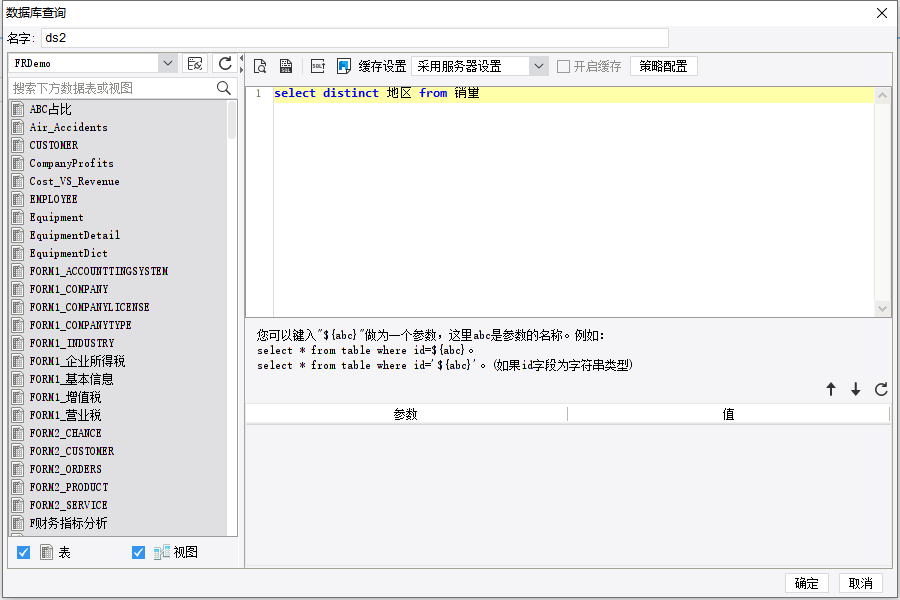Select the FORM1_营业税 table
Image resolution: width=900 pixels, height=600 pixels.
(x=65, y=415)
